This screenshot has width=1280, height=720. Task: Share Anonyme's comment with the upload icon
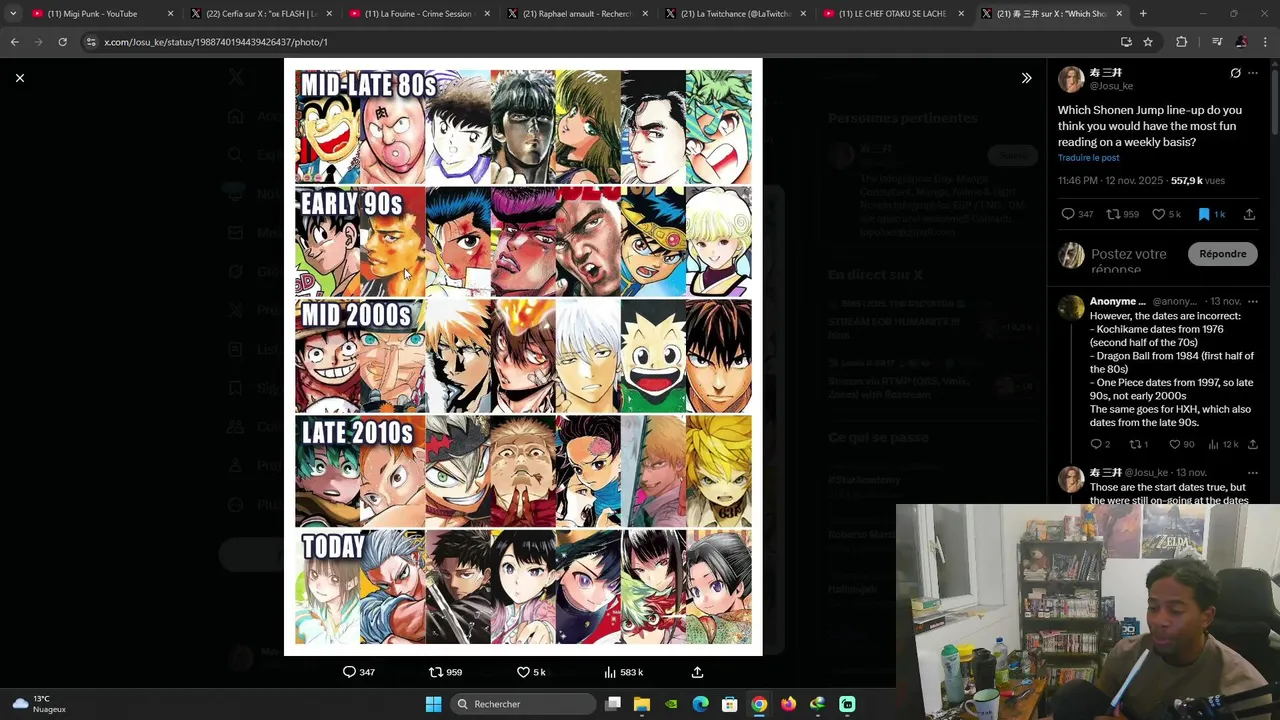click(x=1252, y=444)
